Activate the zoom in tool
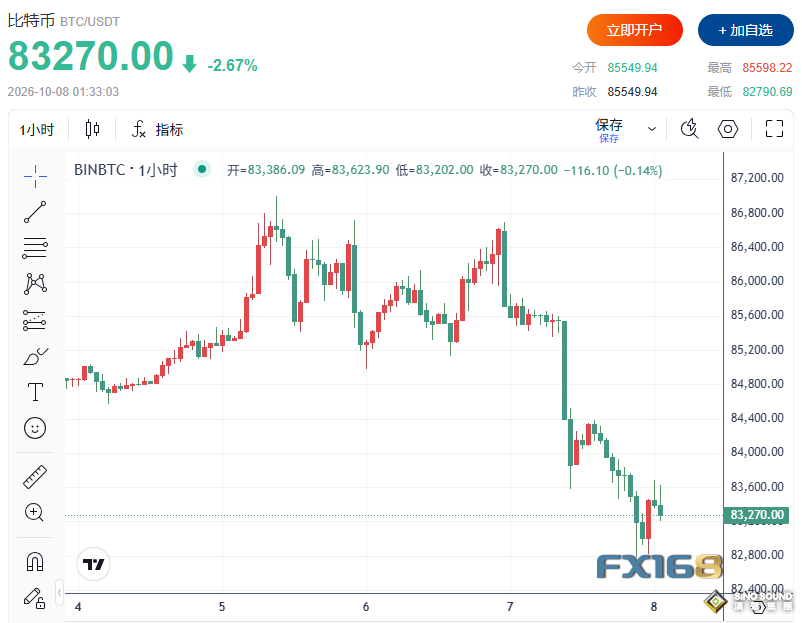The image size is (802, 623). [35, 512]
